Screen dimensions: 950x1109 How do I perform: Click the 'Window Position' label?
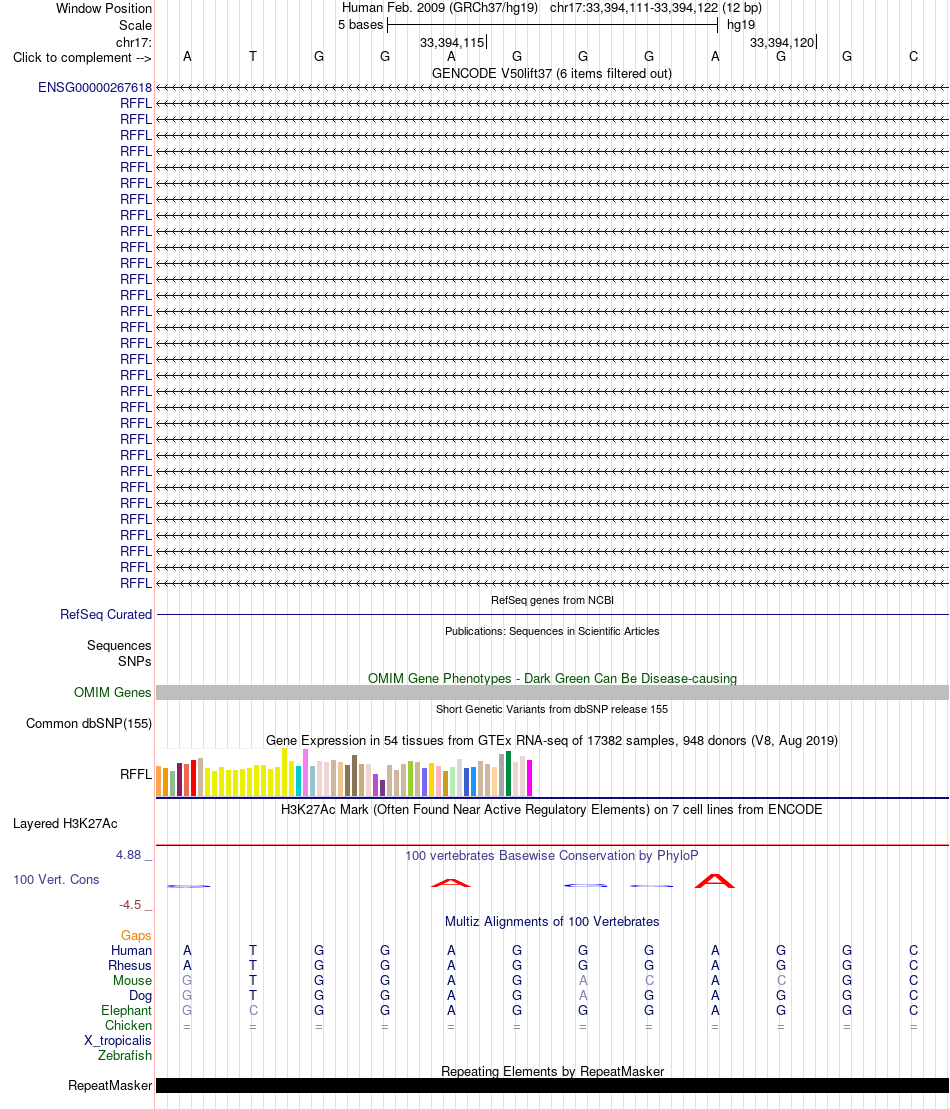coord(104,8)
